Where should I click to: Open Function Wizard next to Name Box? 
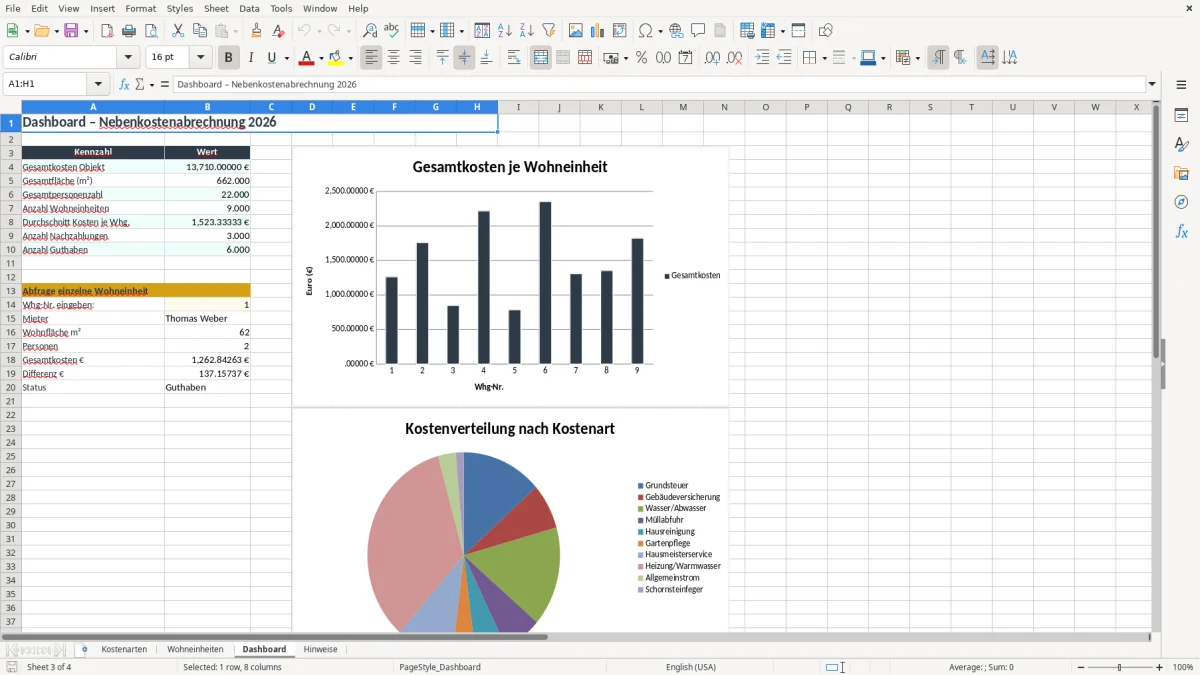tap(125, 85)
